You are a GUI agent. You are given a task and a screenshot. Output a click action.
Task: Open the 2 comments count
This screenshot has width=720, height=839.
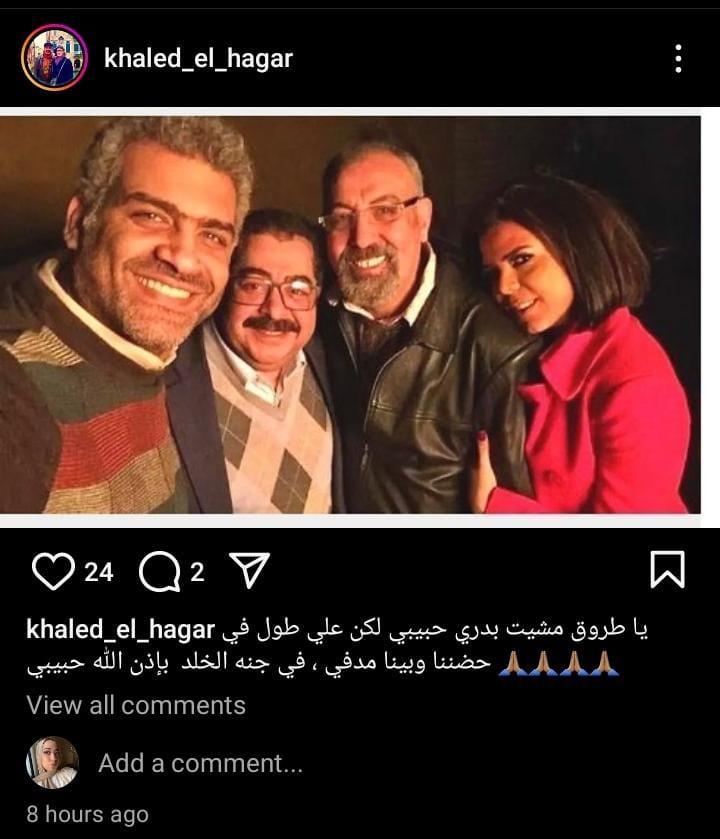[x=197, y=572]
